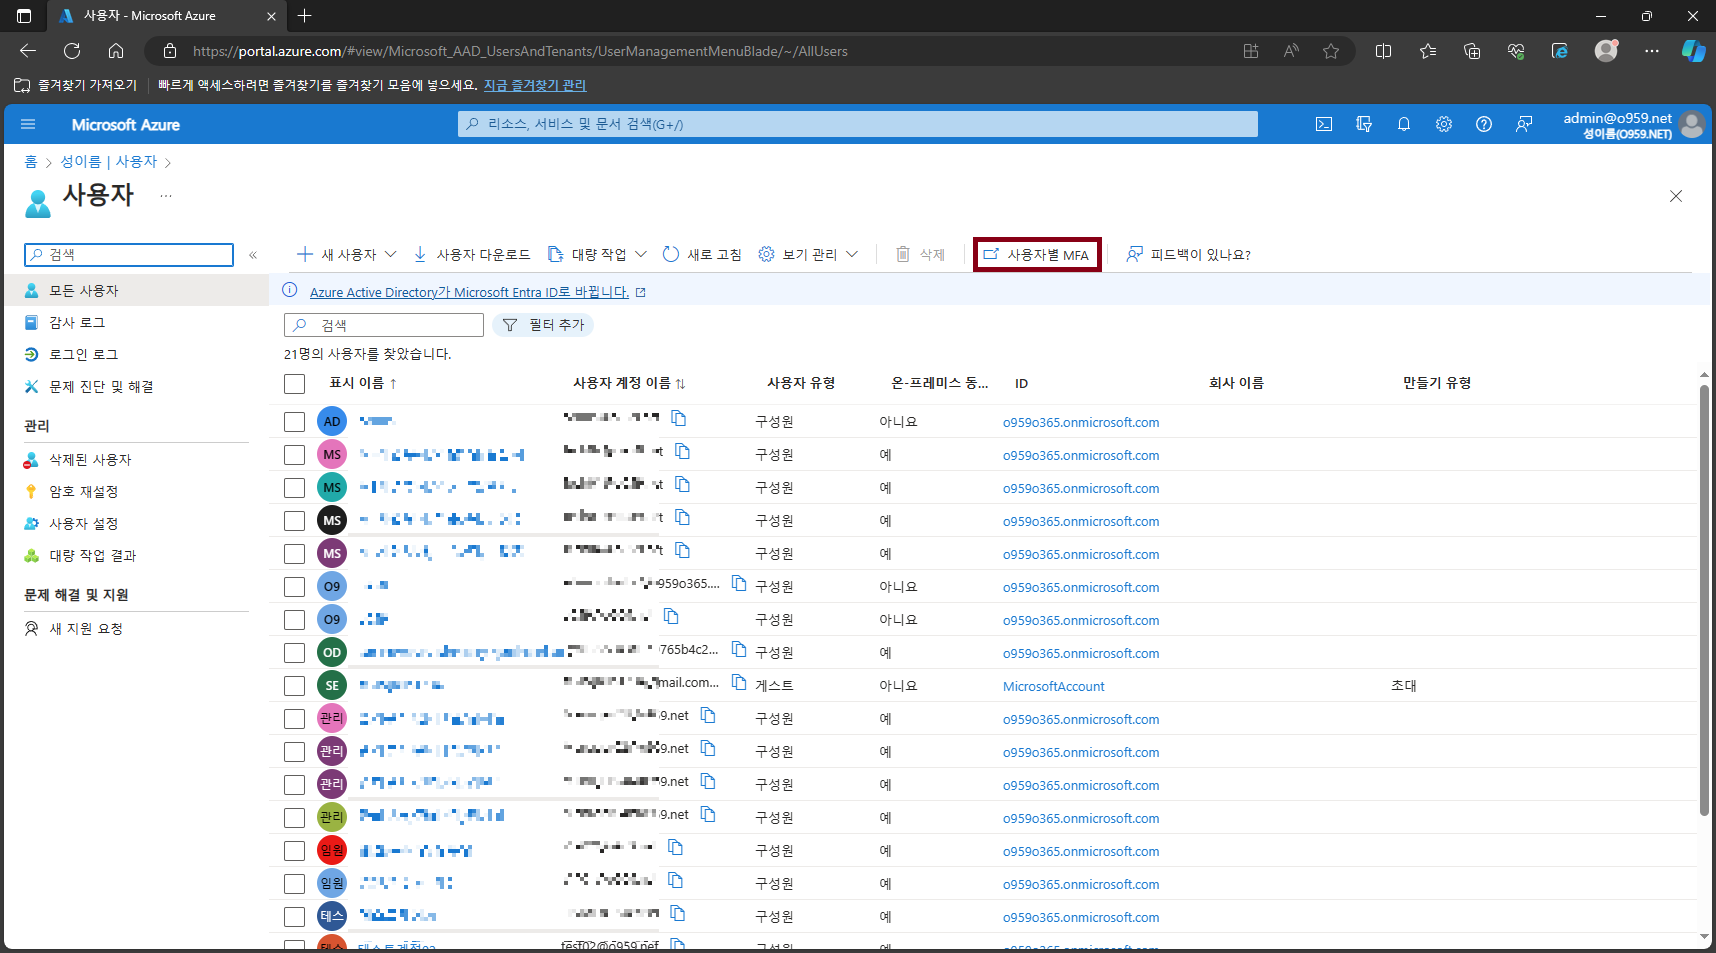
Task: Select the checkbox for the black MS avatar row
Action: tap(294, 521)
